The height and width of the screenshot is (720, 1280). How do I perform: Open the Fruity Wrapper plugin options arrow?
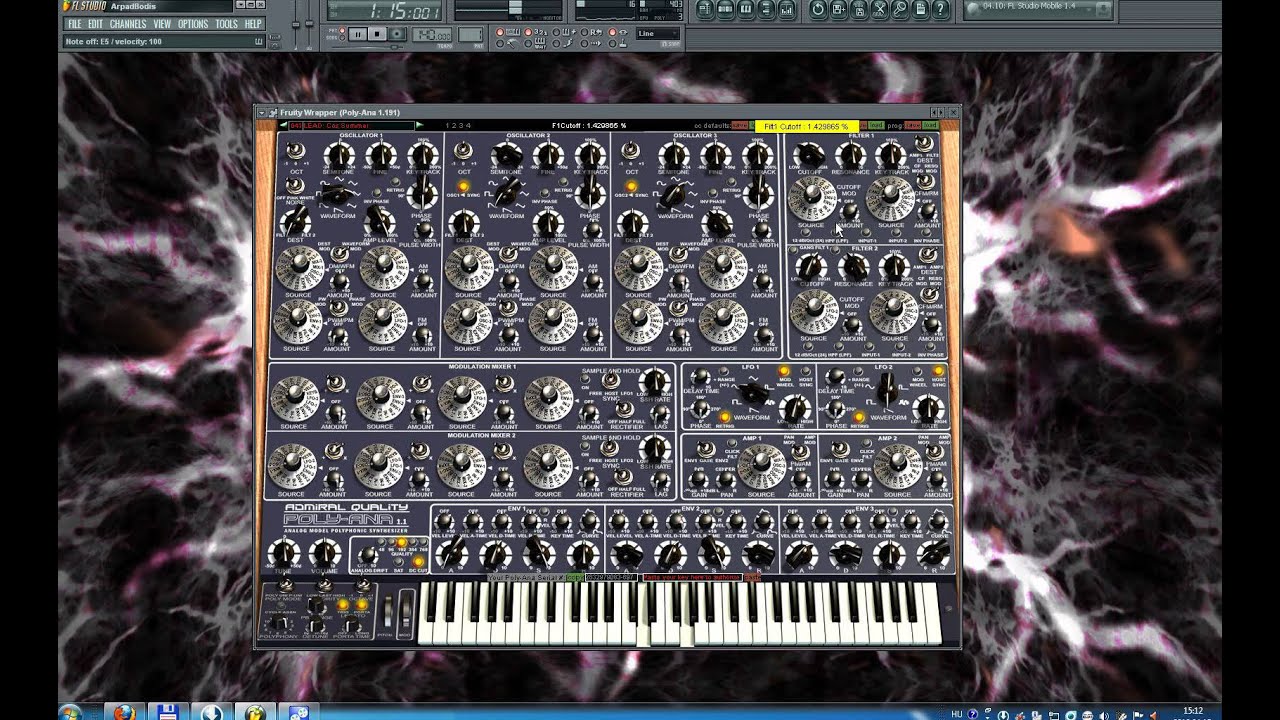[261, 113]
